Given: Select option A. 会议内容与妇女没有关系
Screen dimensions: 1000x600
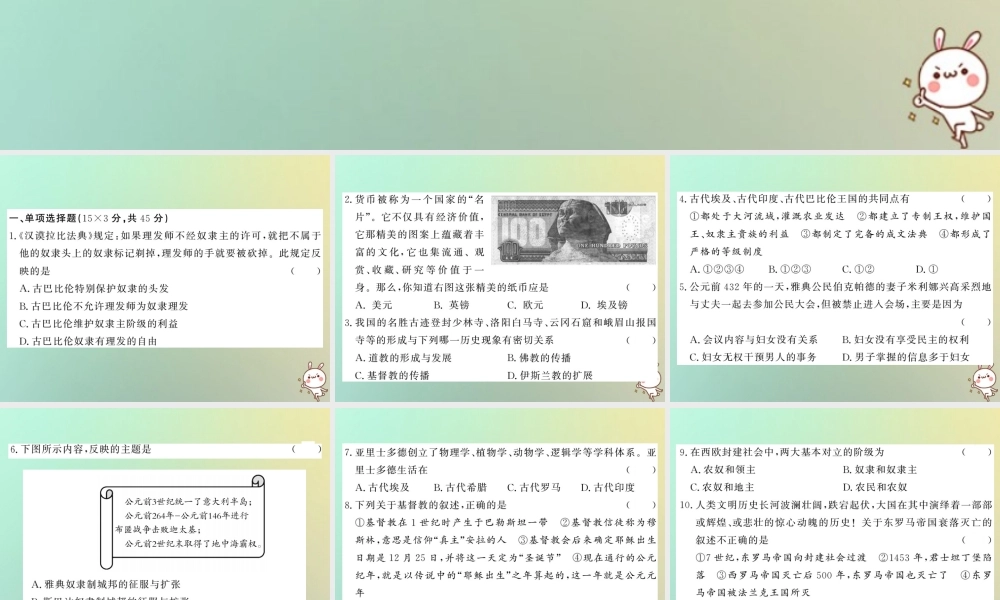Looking at the screenshot, I should point(753,340).
